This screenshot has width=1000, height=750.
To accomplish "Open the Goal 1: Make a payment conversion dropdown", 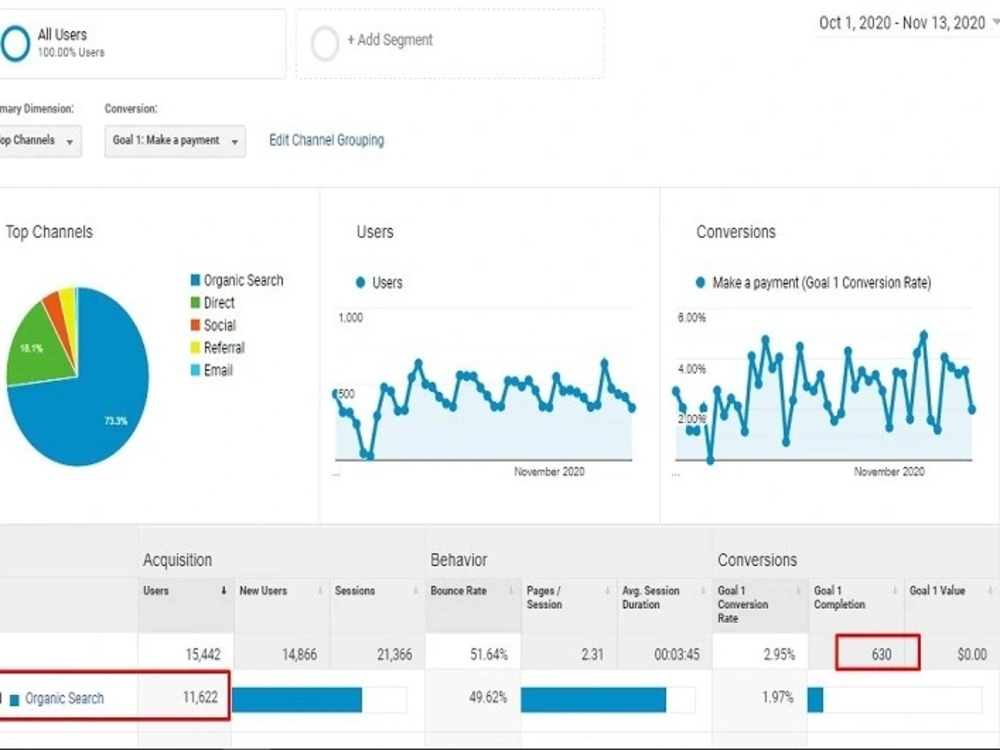I will click(x=175, y=140).
